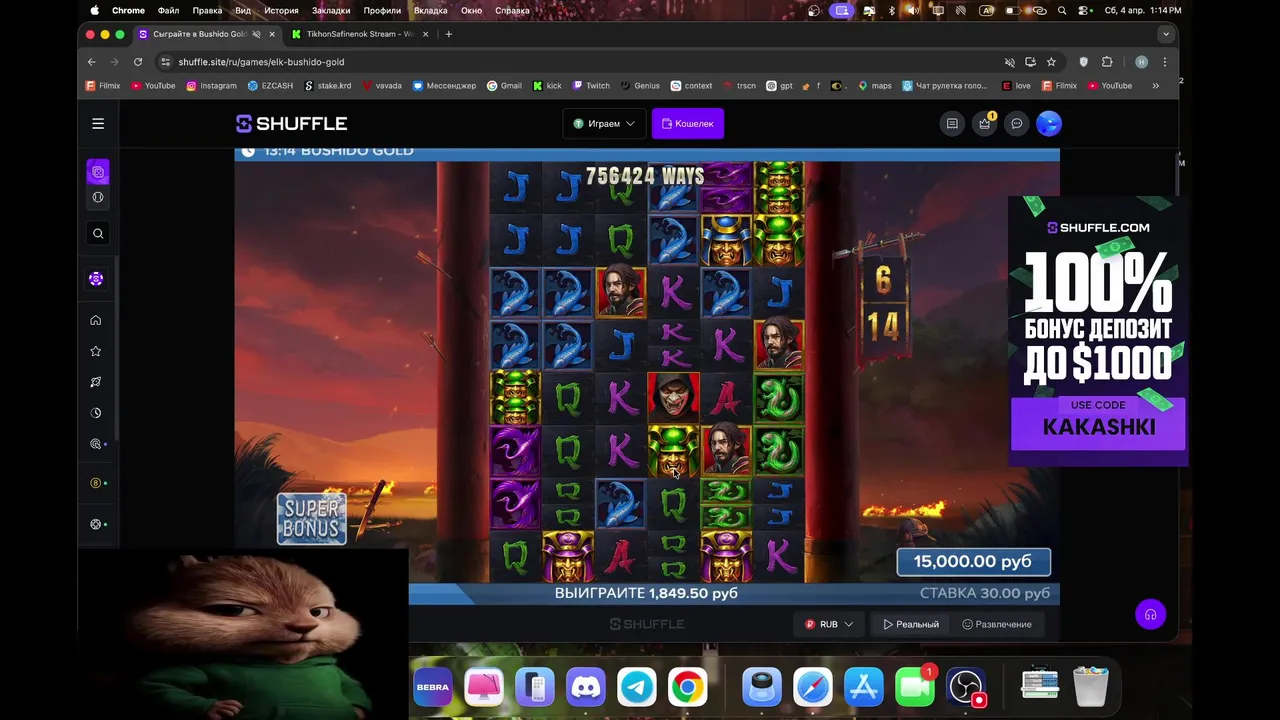This screenshot has height=720, width=1280.
Task: Open recent games clock icon
Action: point(96,413)
